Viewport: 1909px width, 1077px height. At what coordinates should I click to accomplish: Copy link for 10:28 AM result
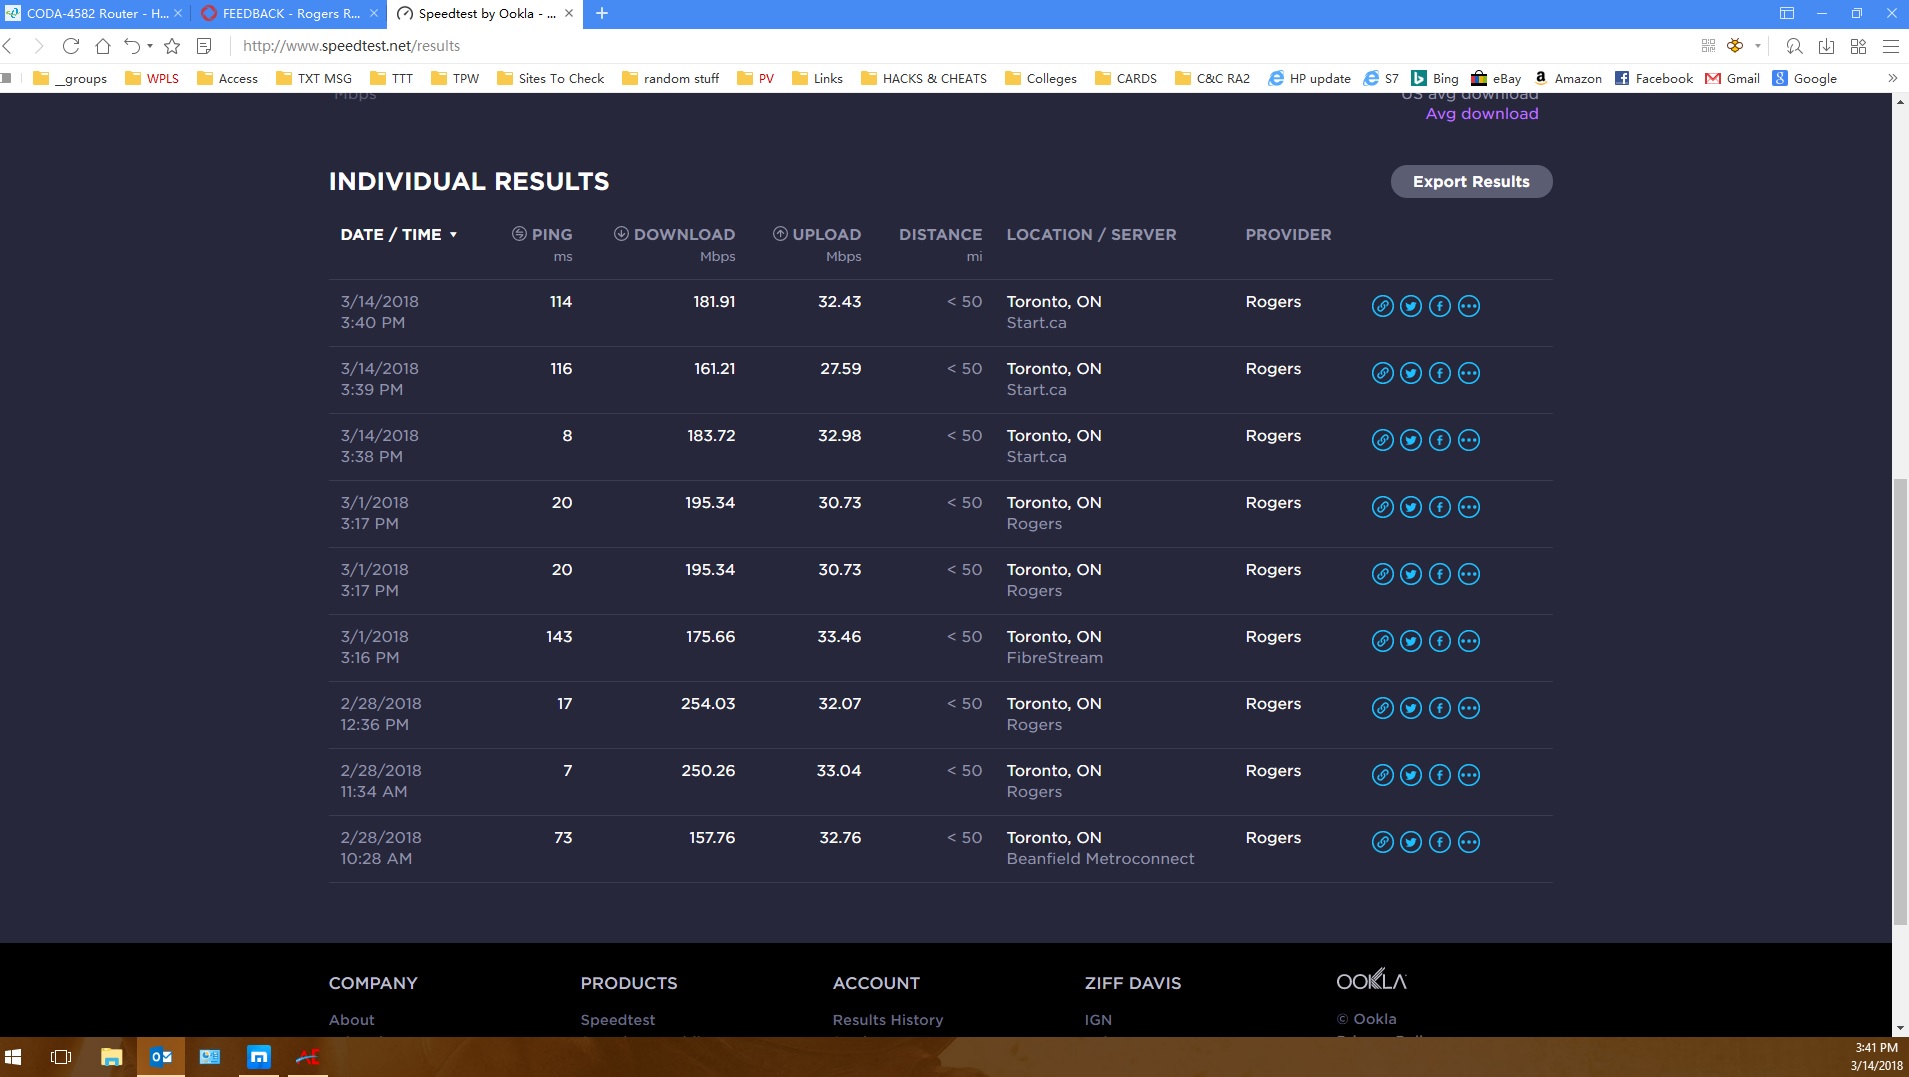click(x=1382, y=842)
